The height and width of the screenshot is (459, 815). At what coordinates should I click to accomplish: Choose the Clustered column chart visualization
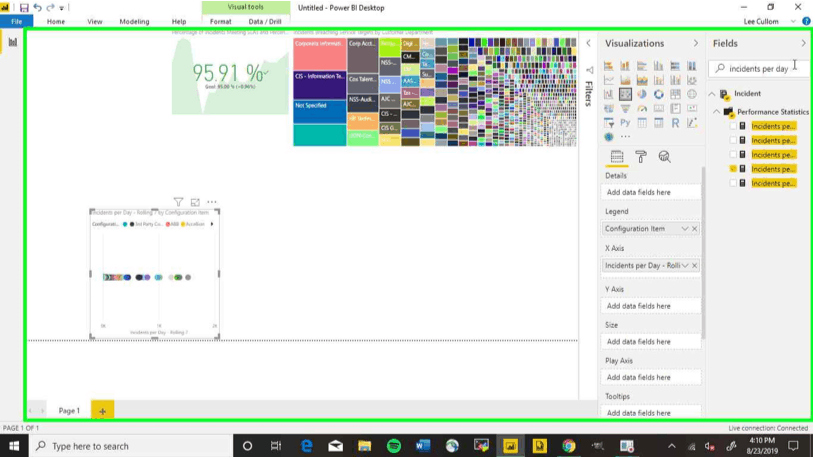659,66
